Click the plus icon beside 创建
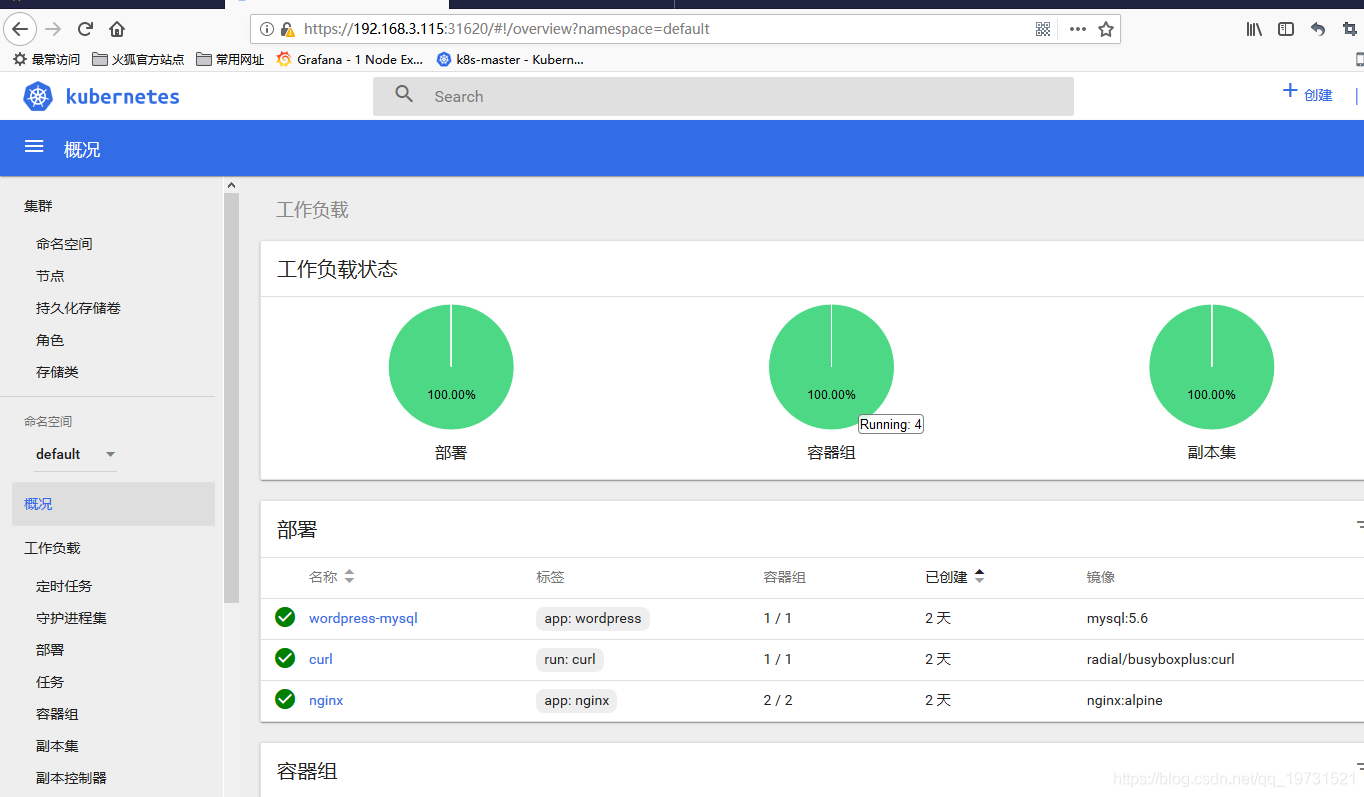1364x797 pixels. point(1290,92)
